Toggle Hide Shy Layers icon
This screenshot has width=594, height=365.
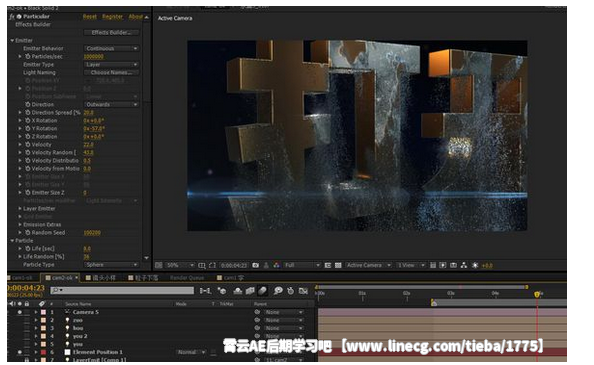pos(238,291)
